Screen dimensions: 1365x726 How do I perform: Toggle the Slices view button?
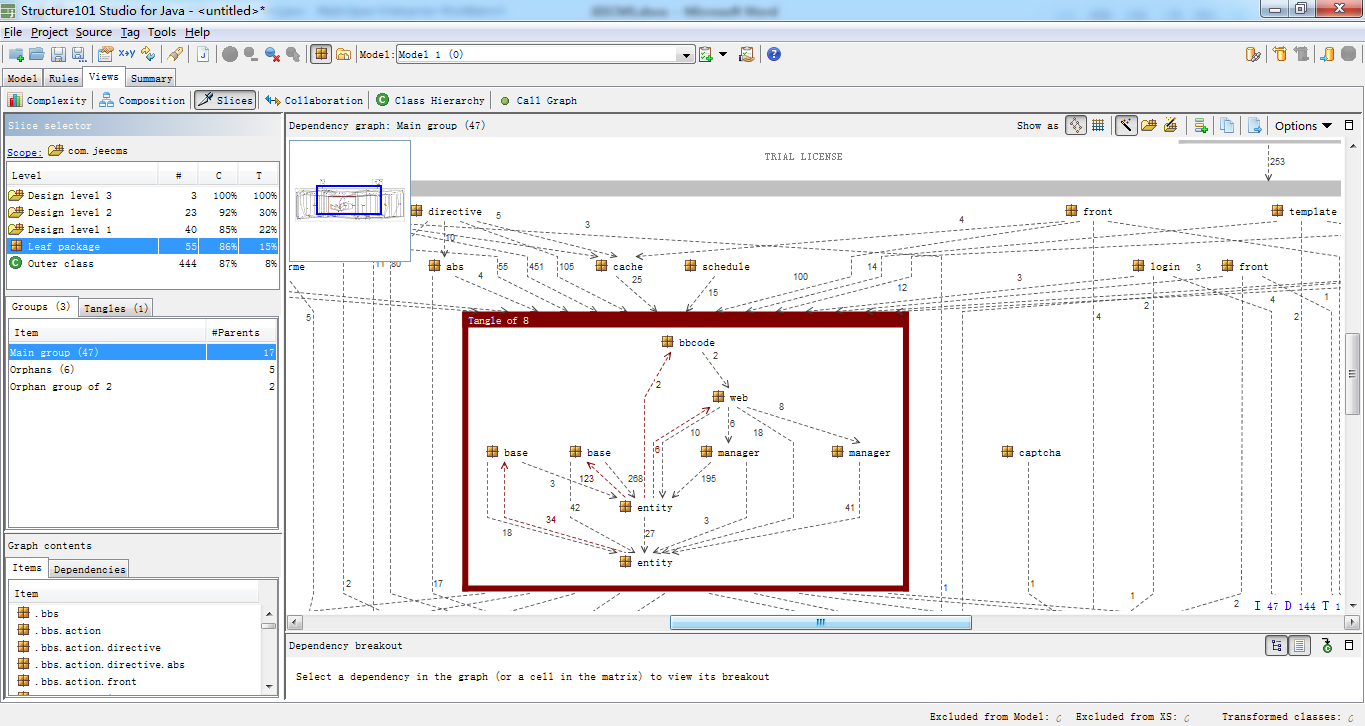tap(225, 100)
